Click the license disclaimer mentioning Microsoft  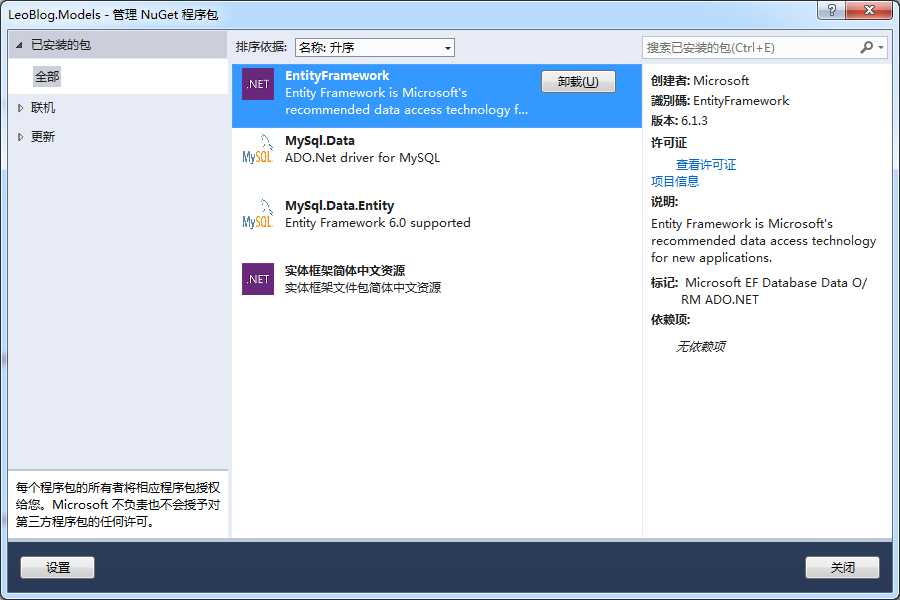point(118,505)
